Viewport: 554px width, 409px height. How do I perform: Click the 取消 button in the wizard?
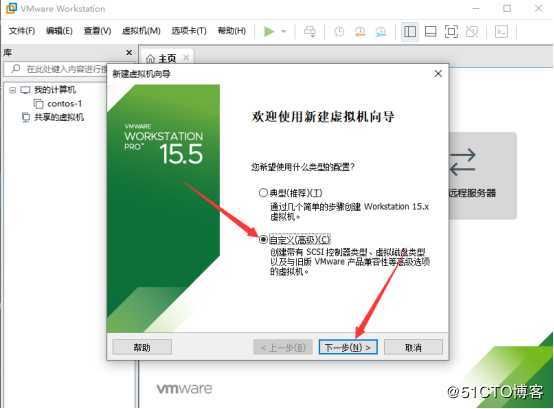pyautogui.click(x=413, y=348)
